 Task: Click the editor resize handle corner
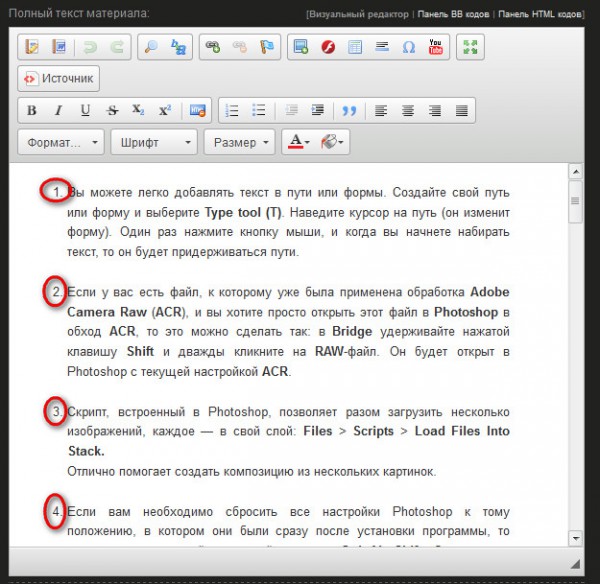pos(576,563)
